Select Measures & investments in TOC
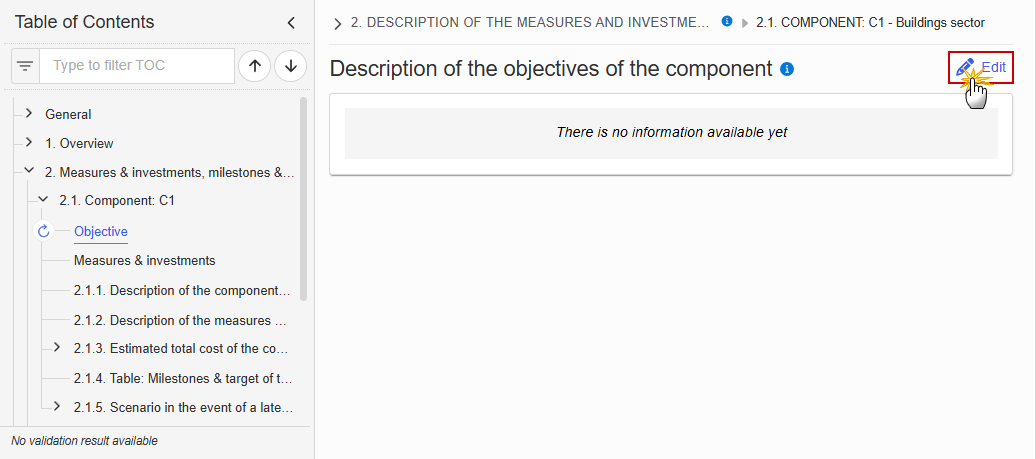This screenshot has width=1036, height=459. [145, 261]
